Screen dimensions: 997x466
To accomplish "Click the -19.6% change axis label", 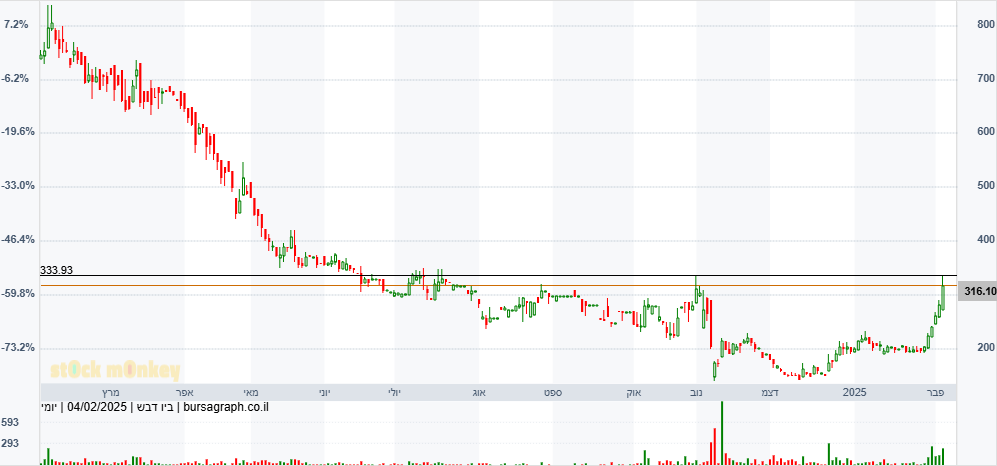I will pyautogui.click(x=16, y=132).
